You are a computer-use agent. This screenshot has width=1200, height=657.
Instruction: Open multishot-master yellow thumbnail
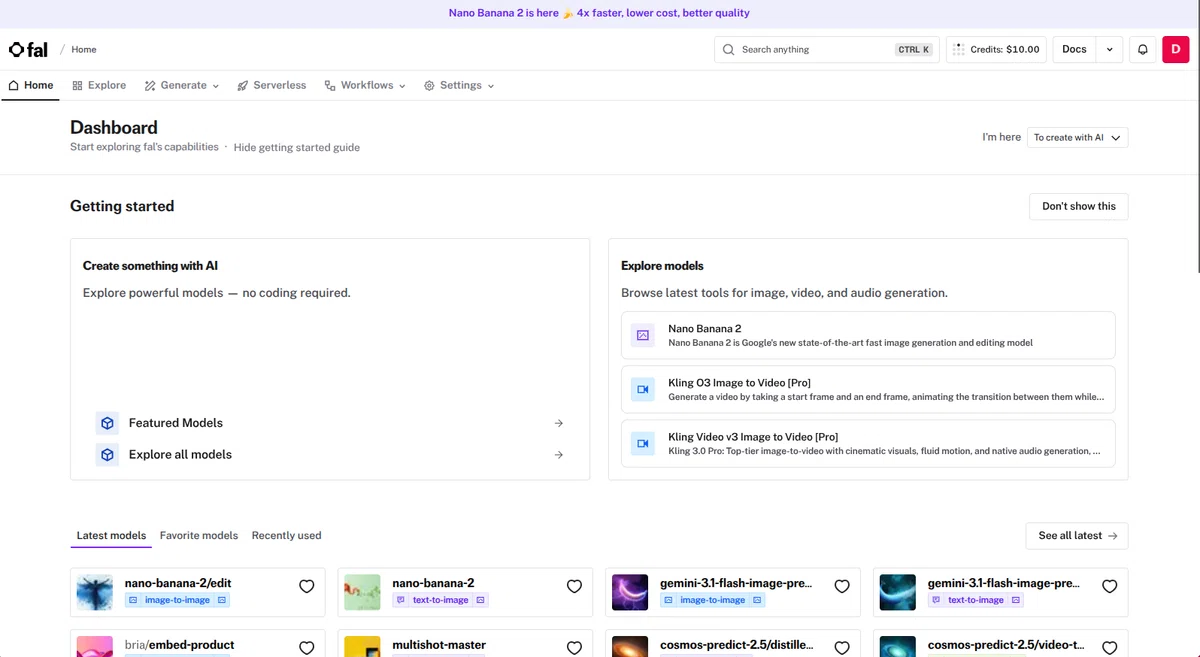tap(362, 646)
